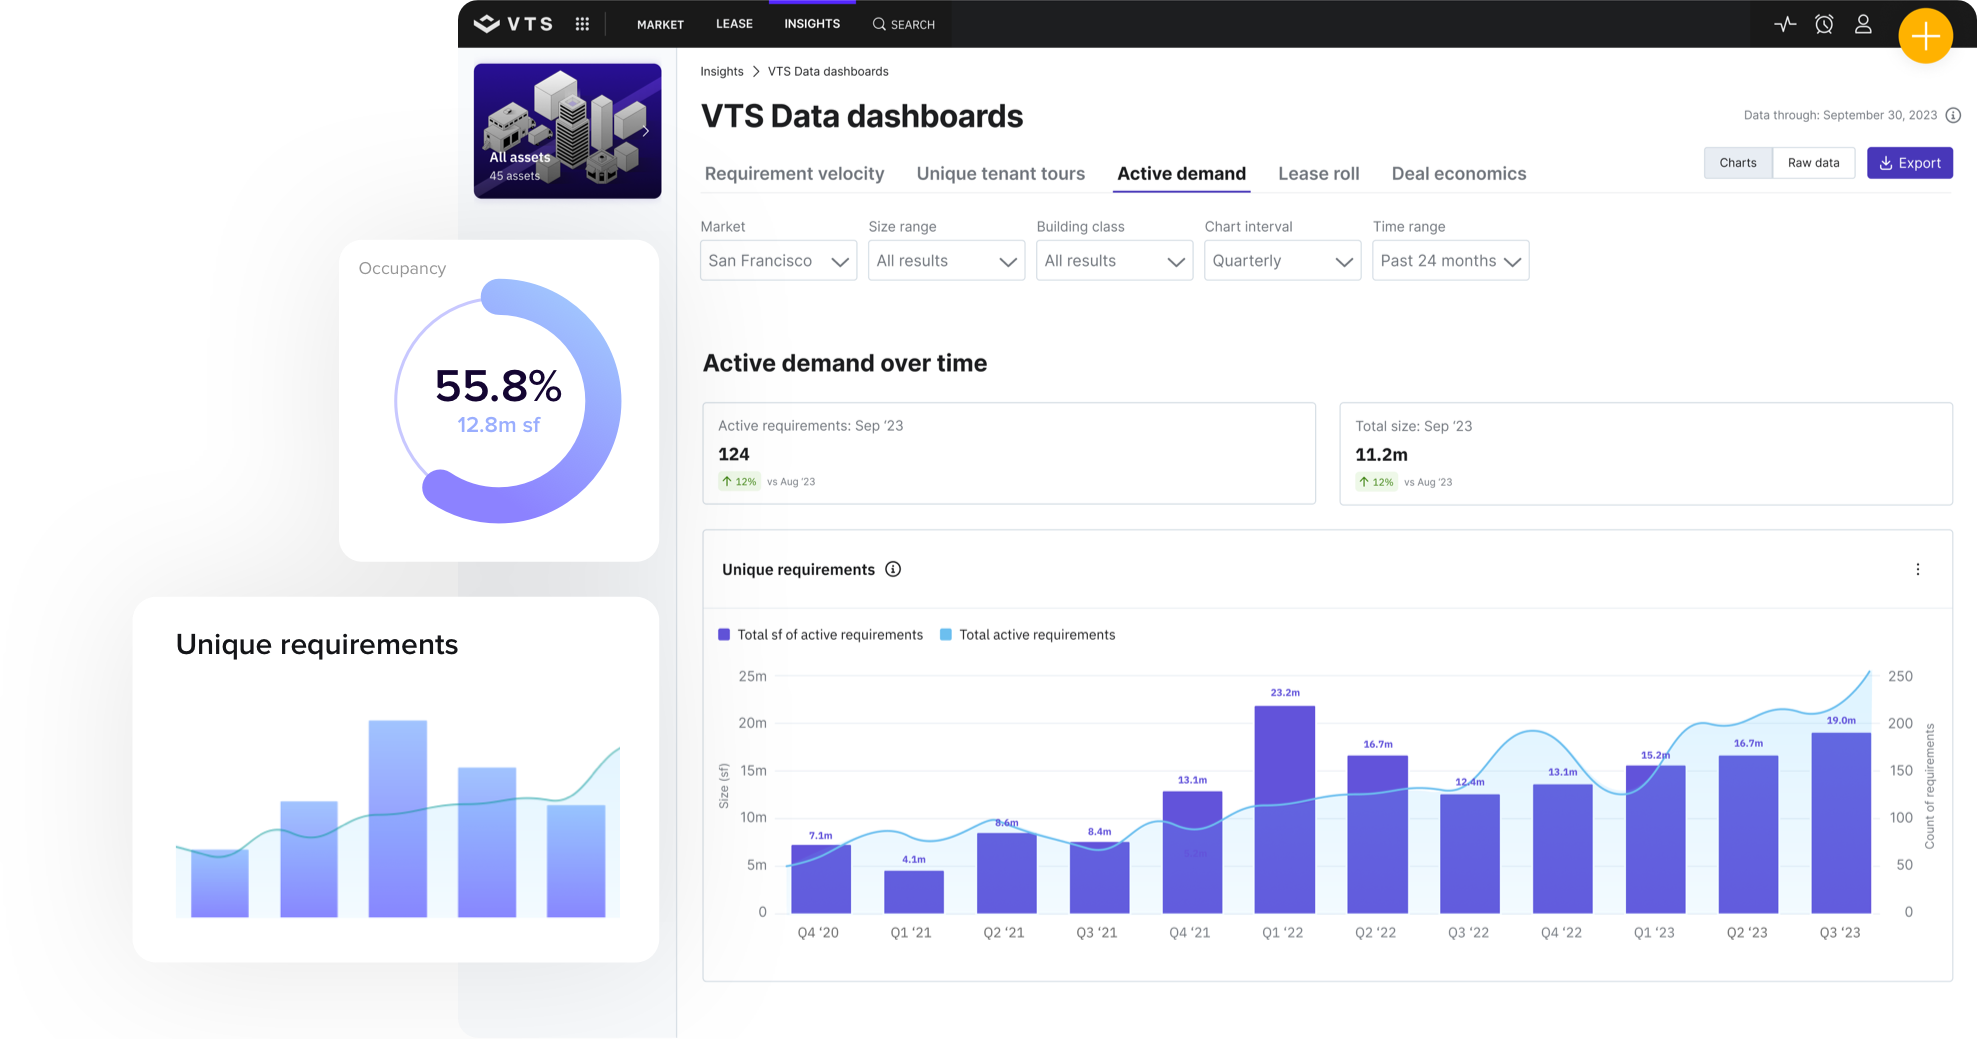Expand the Time range Past 24 months dropdown
The width and height of the screenshot is (1977, 1039).
(1450, 261)
